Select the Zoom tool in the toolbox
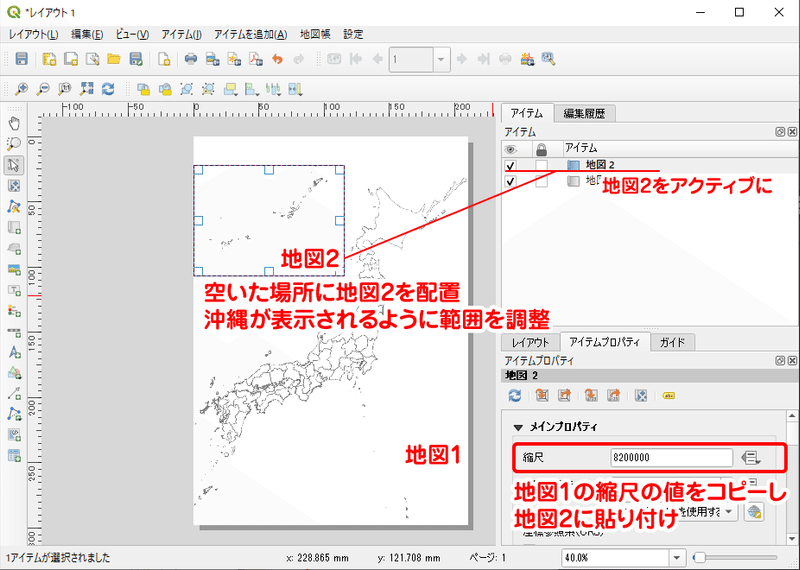Viewport: 800px width, 570px height. point(14,144)
